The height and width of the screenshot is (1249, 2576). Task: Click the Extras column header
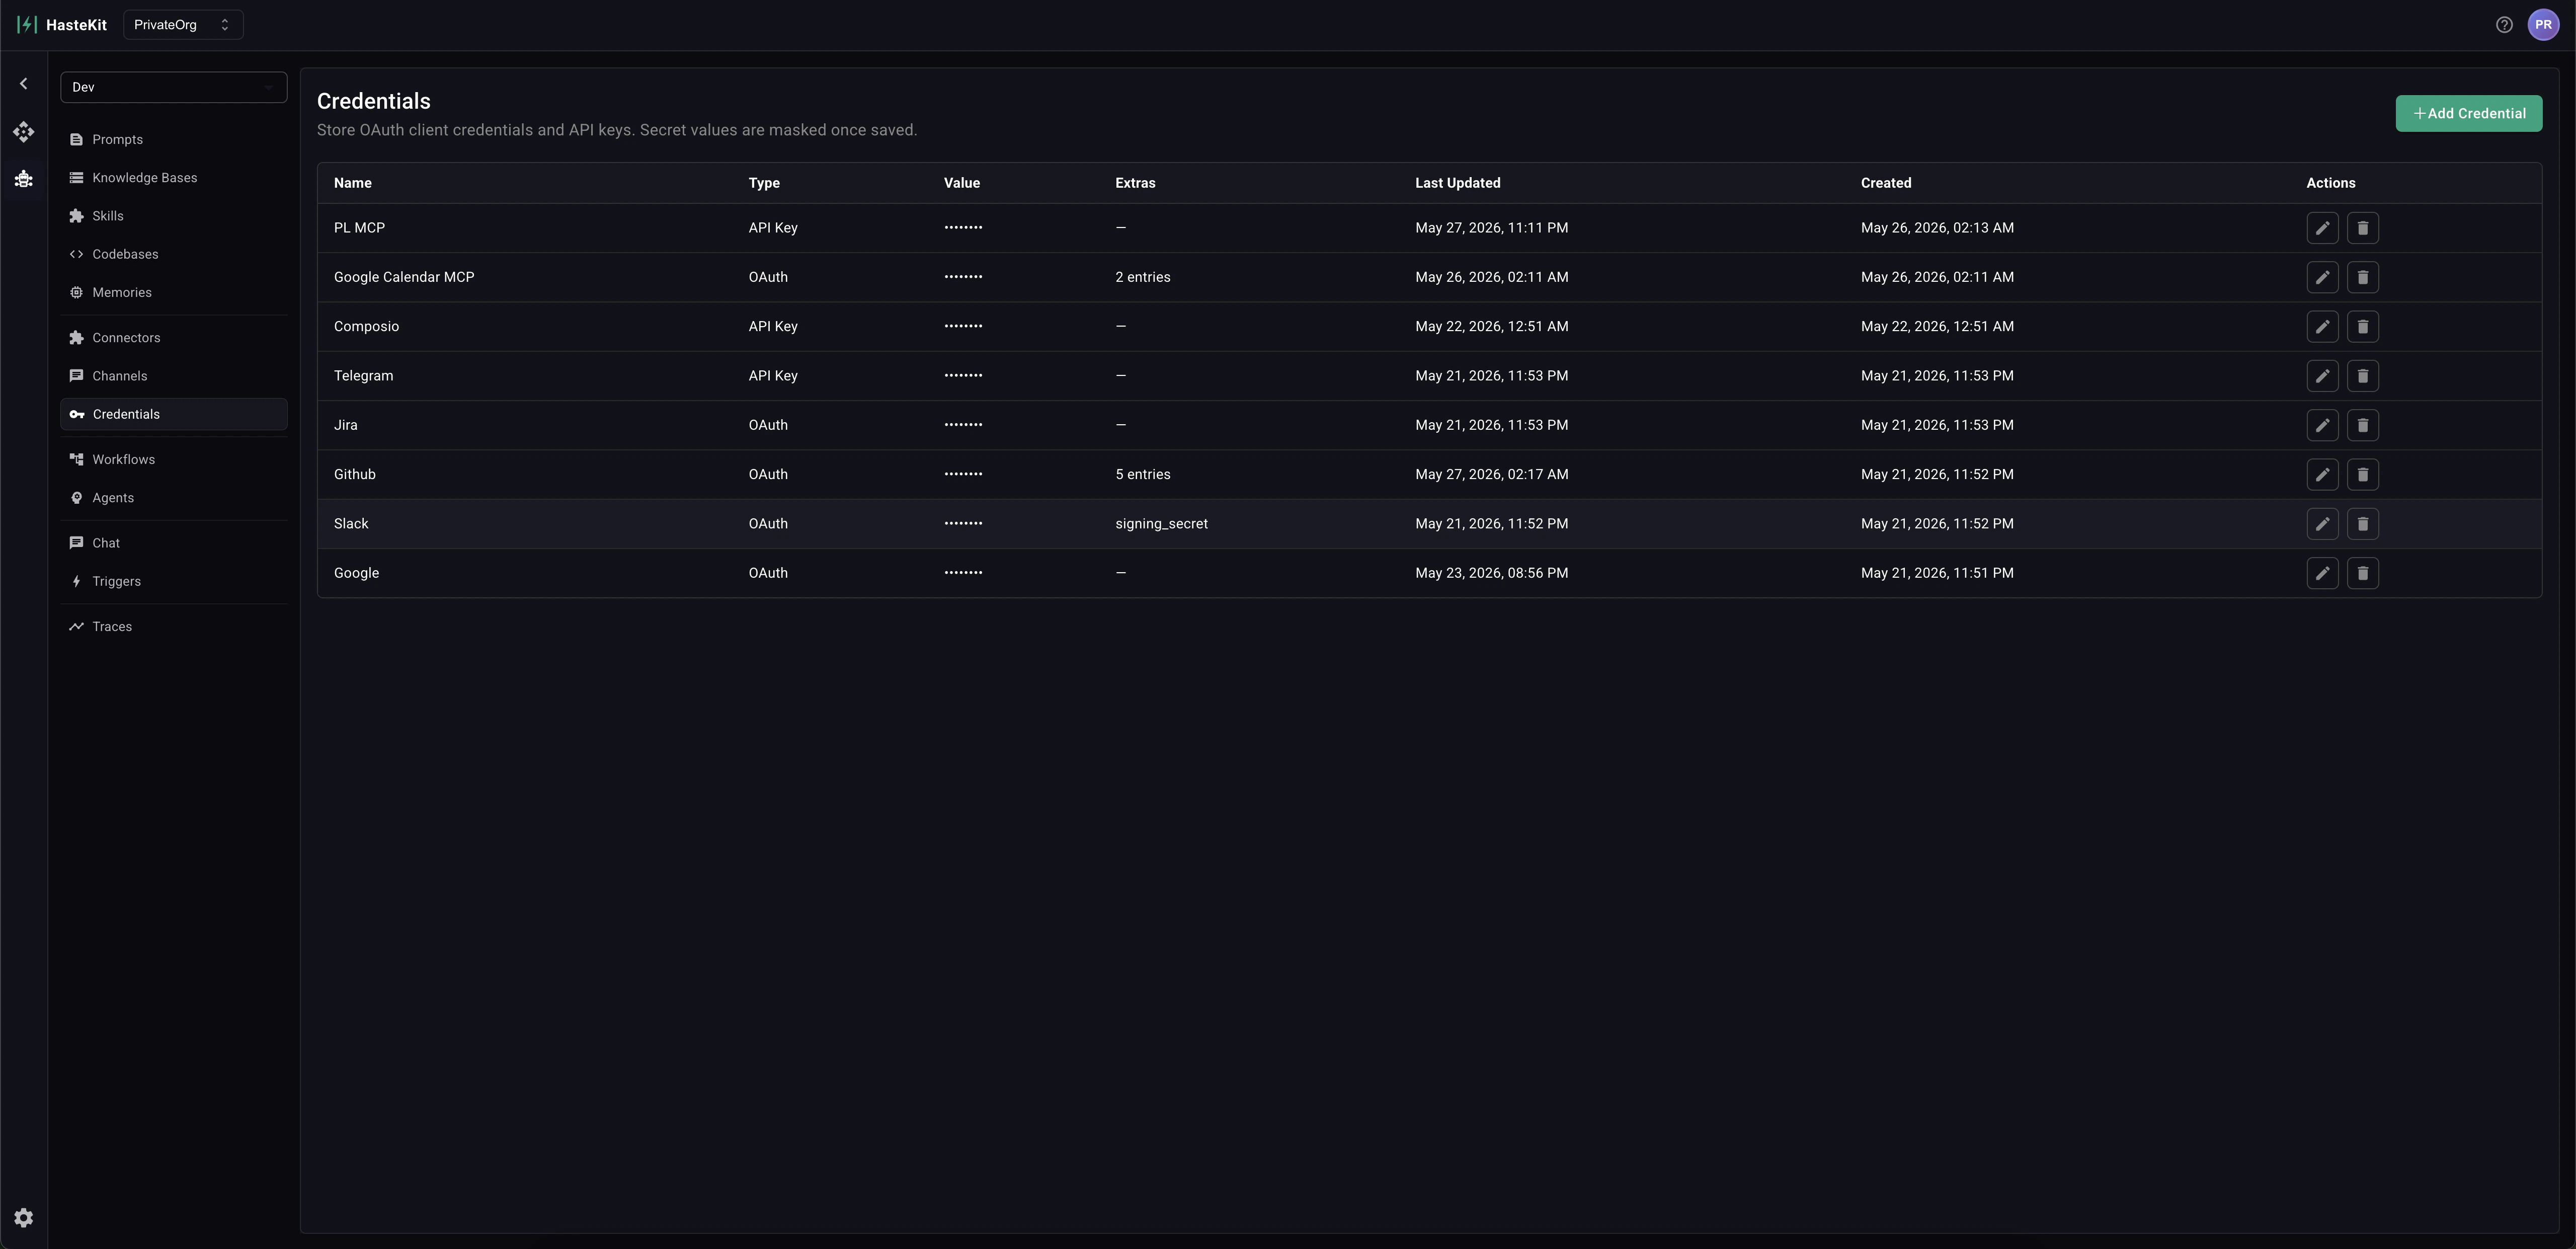(1135, 183)
